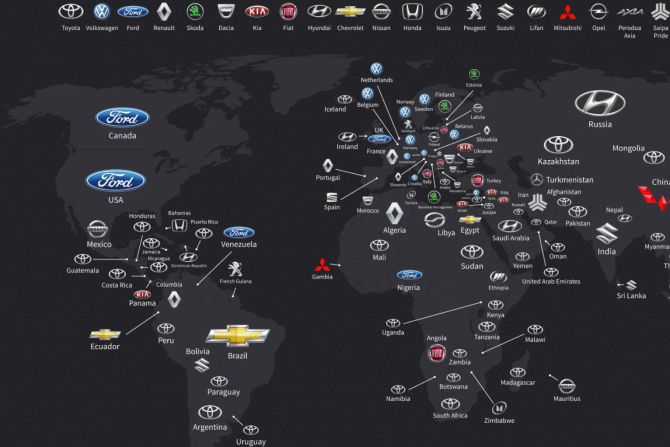Click the Peugeot logo above French Guiana
This screenshot has height=447, width=670.
[x=235, y=269]
